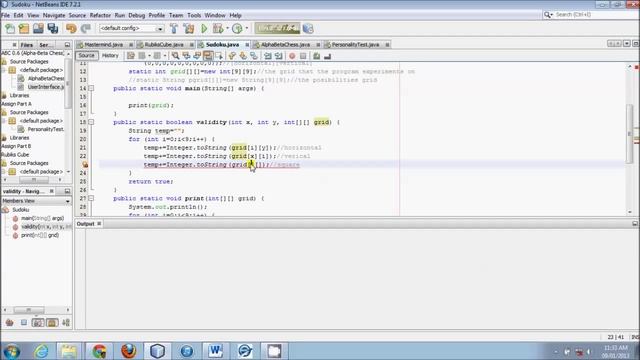Collapse the print method code fold

coord(91,198)
